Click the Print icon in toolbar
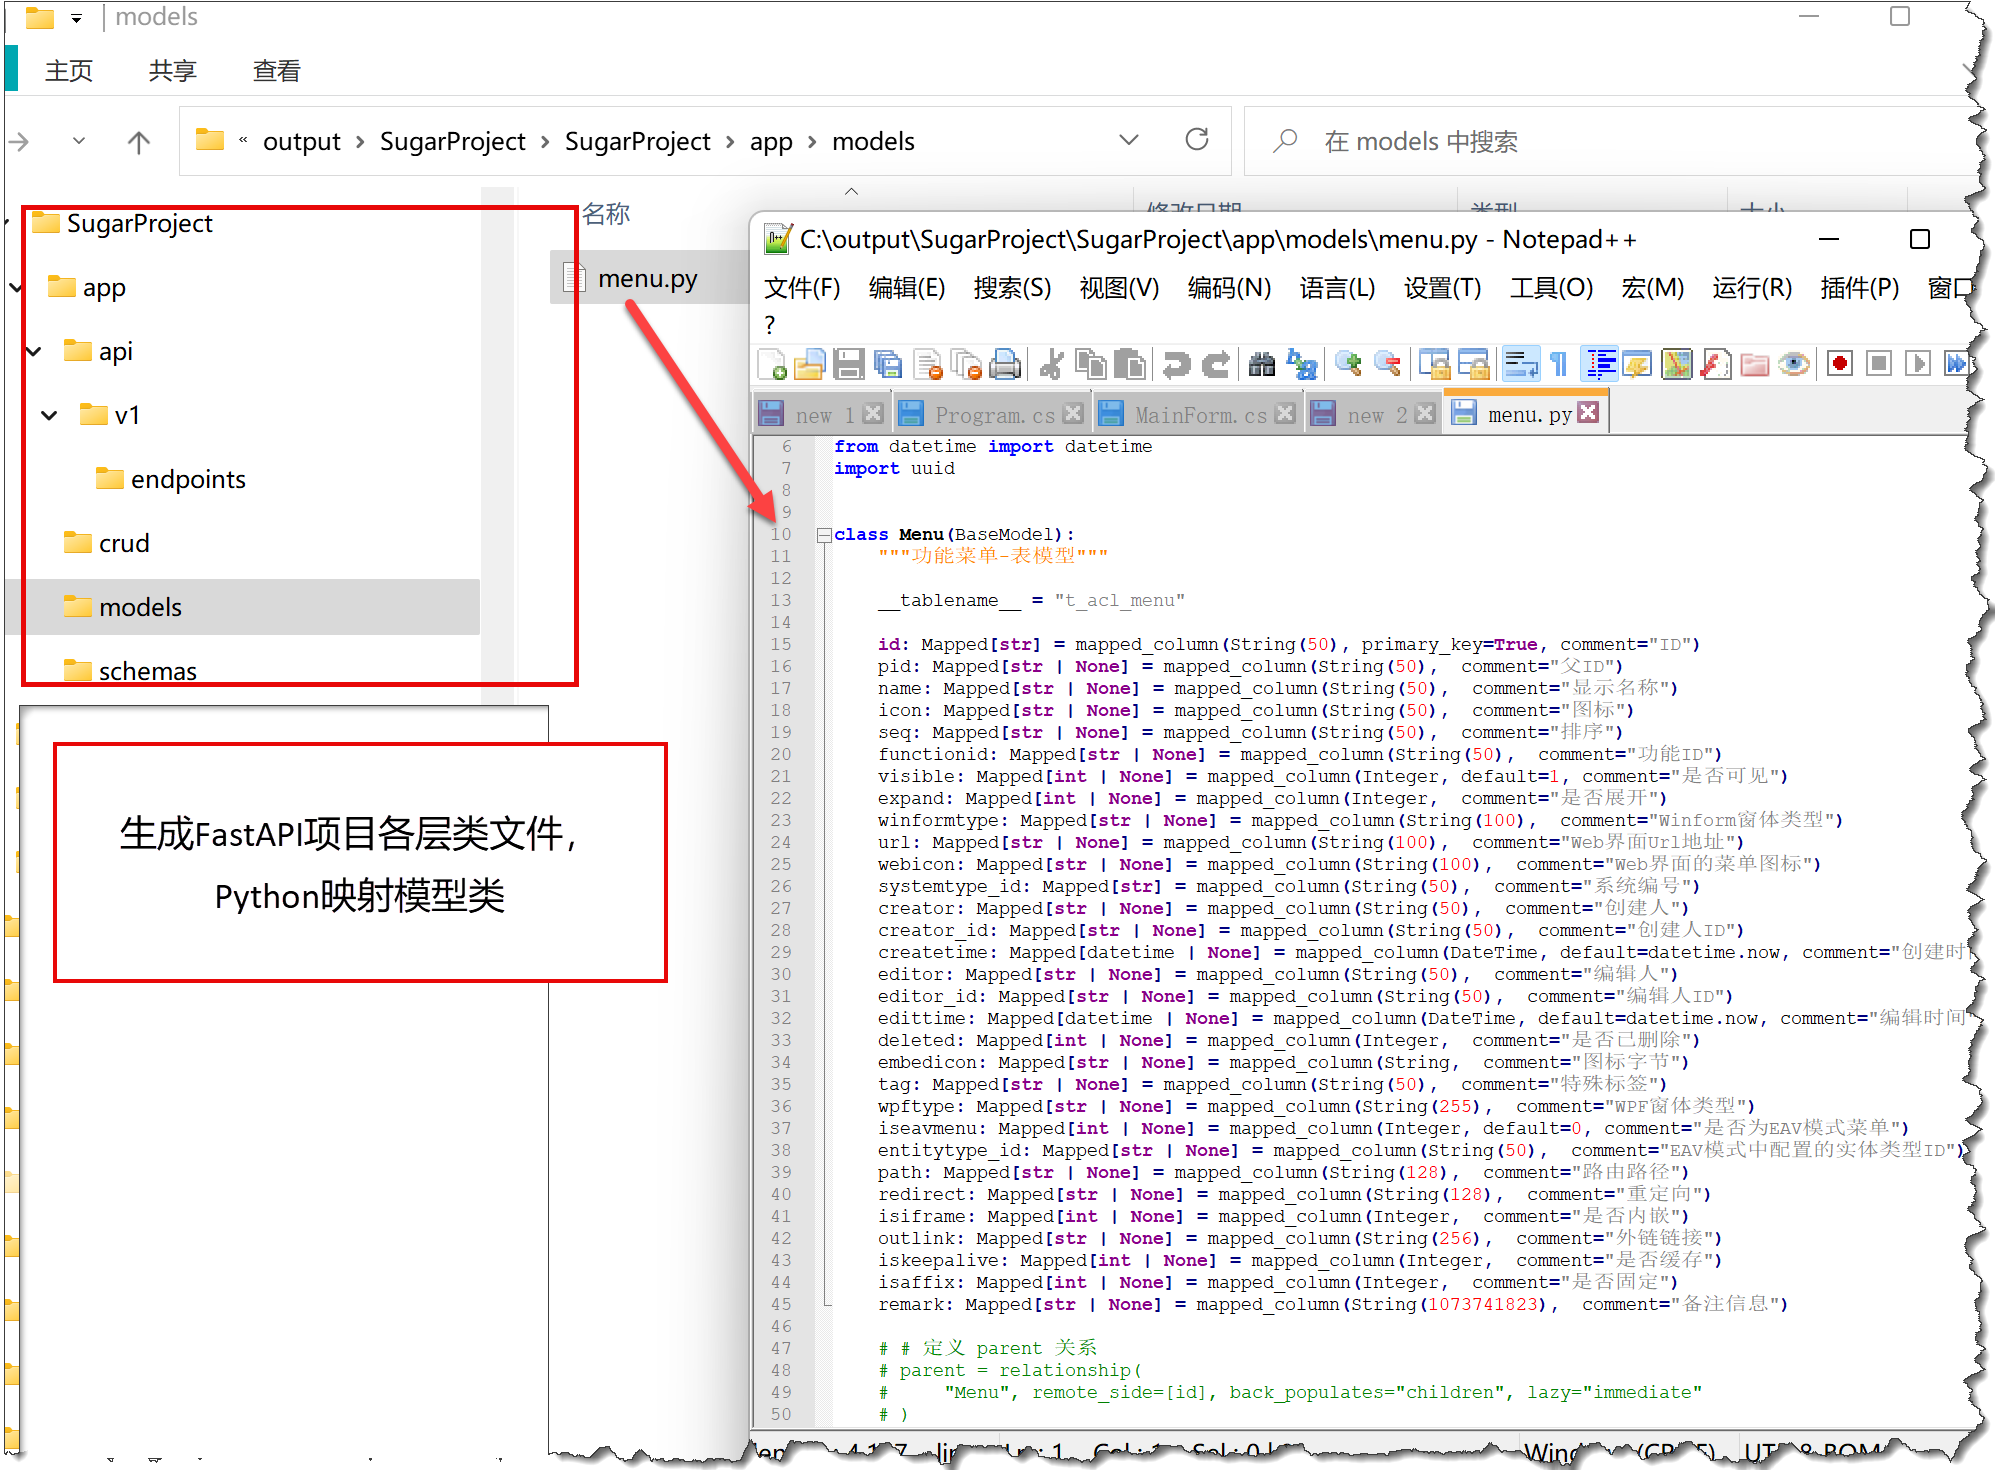 [1005, 365]
